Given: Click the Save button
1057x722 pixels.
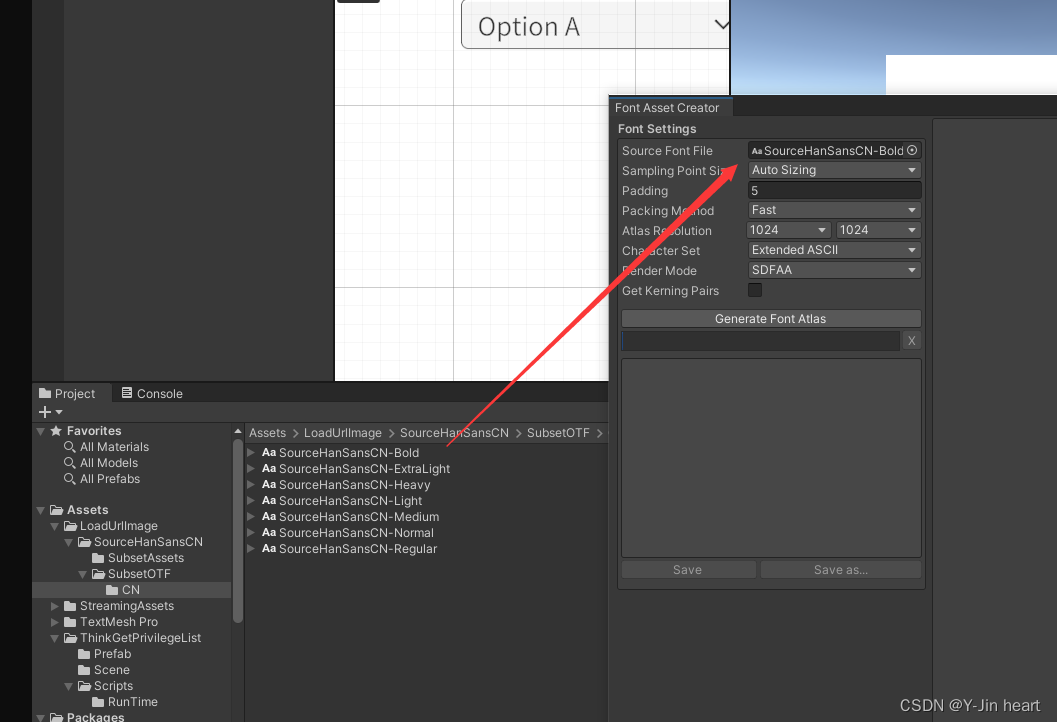Looking at the screenshot, I should click(x=688, y=570).
